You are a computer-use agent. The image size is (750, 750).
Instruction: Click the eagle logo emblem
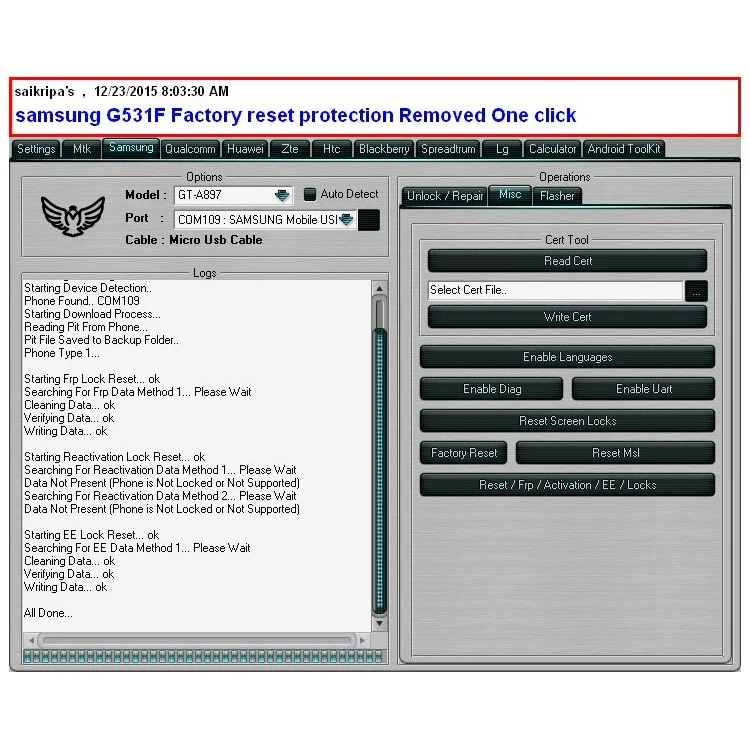[73, 216]
